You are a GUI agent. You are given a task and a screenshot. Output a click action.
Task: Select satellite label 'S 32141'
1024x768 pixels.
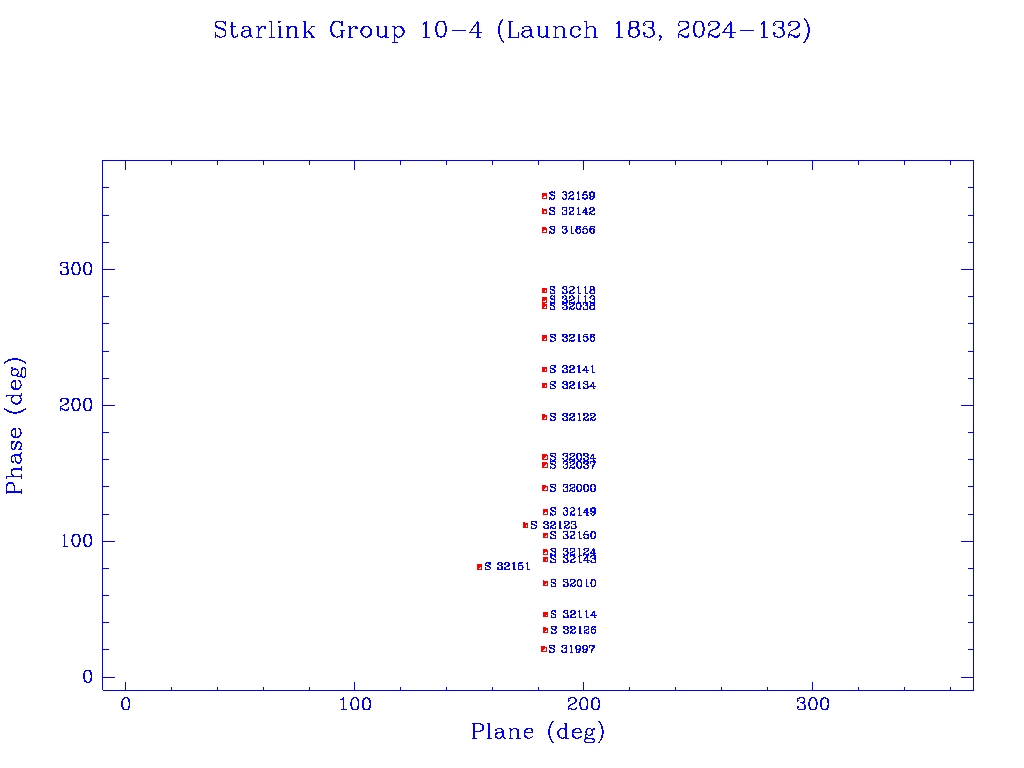pos(572,370)
